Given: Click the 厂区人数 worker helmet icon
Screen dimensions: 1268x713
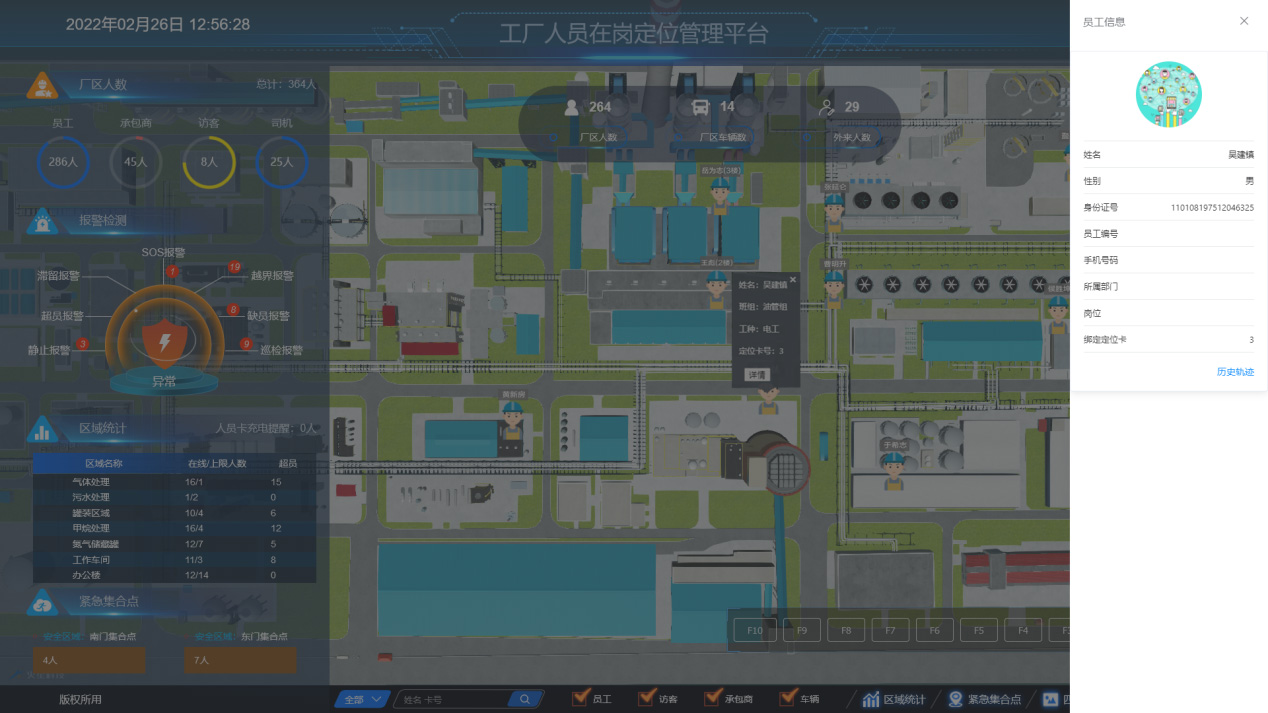Looking at the screenshot, I should point(42,85).
